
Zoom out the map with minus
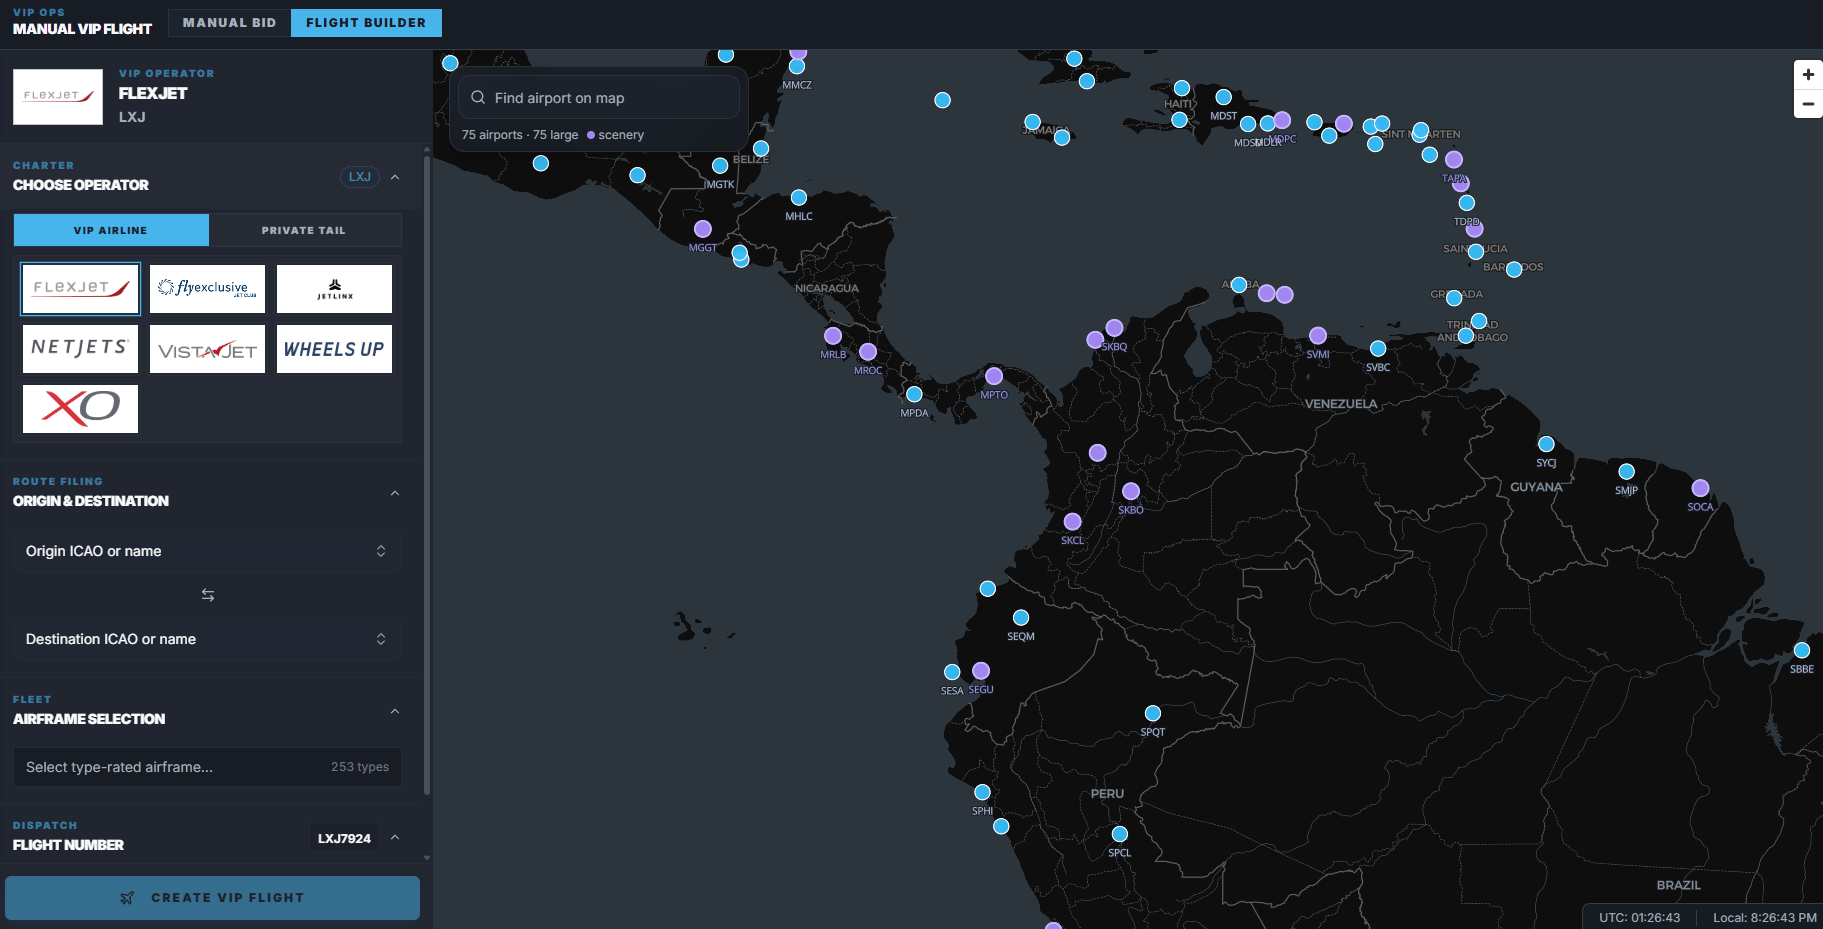[1808, 103]
